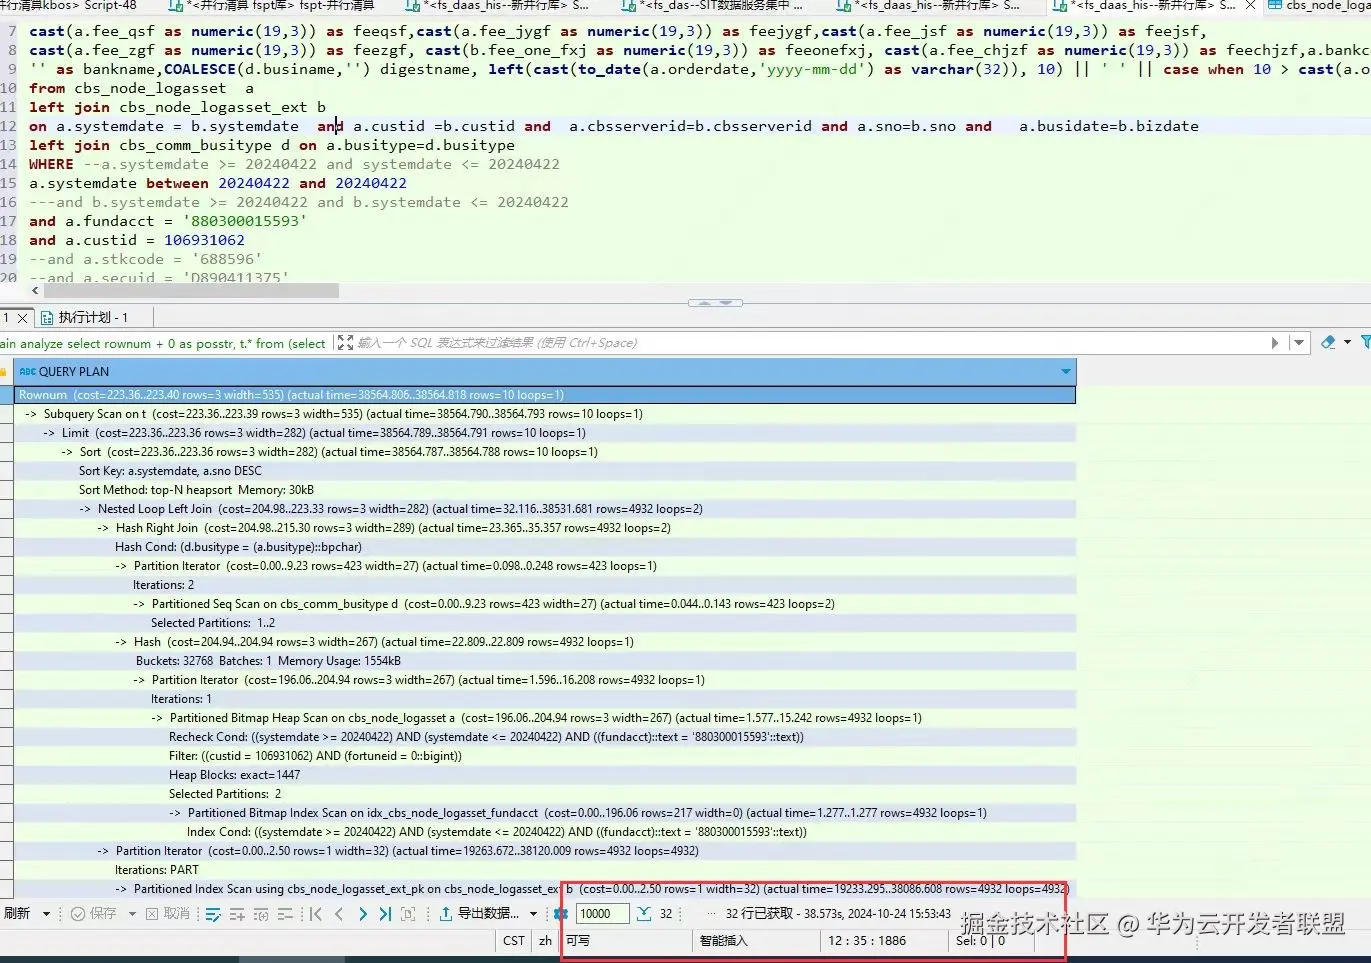Click the edit cell value toolbar icon

coord(212,914)
